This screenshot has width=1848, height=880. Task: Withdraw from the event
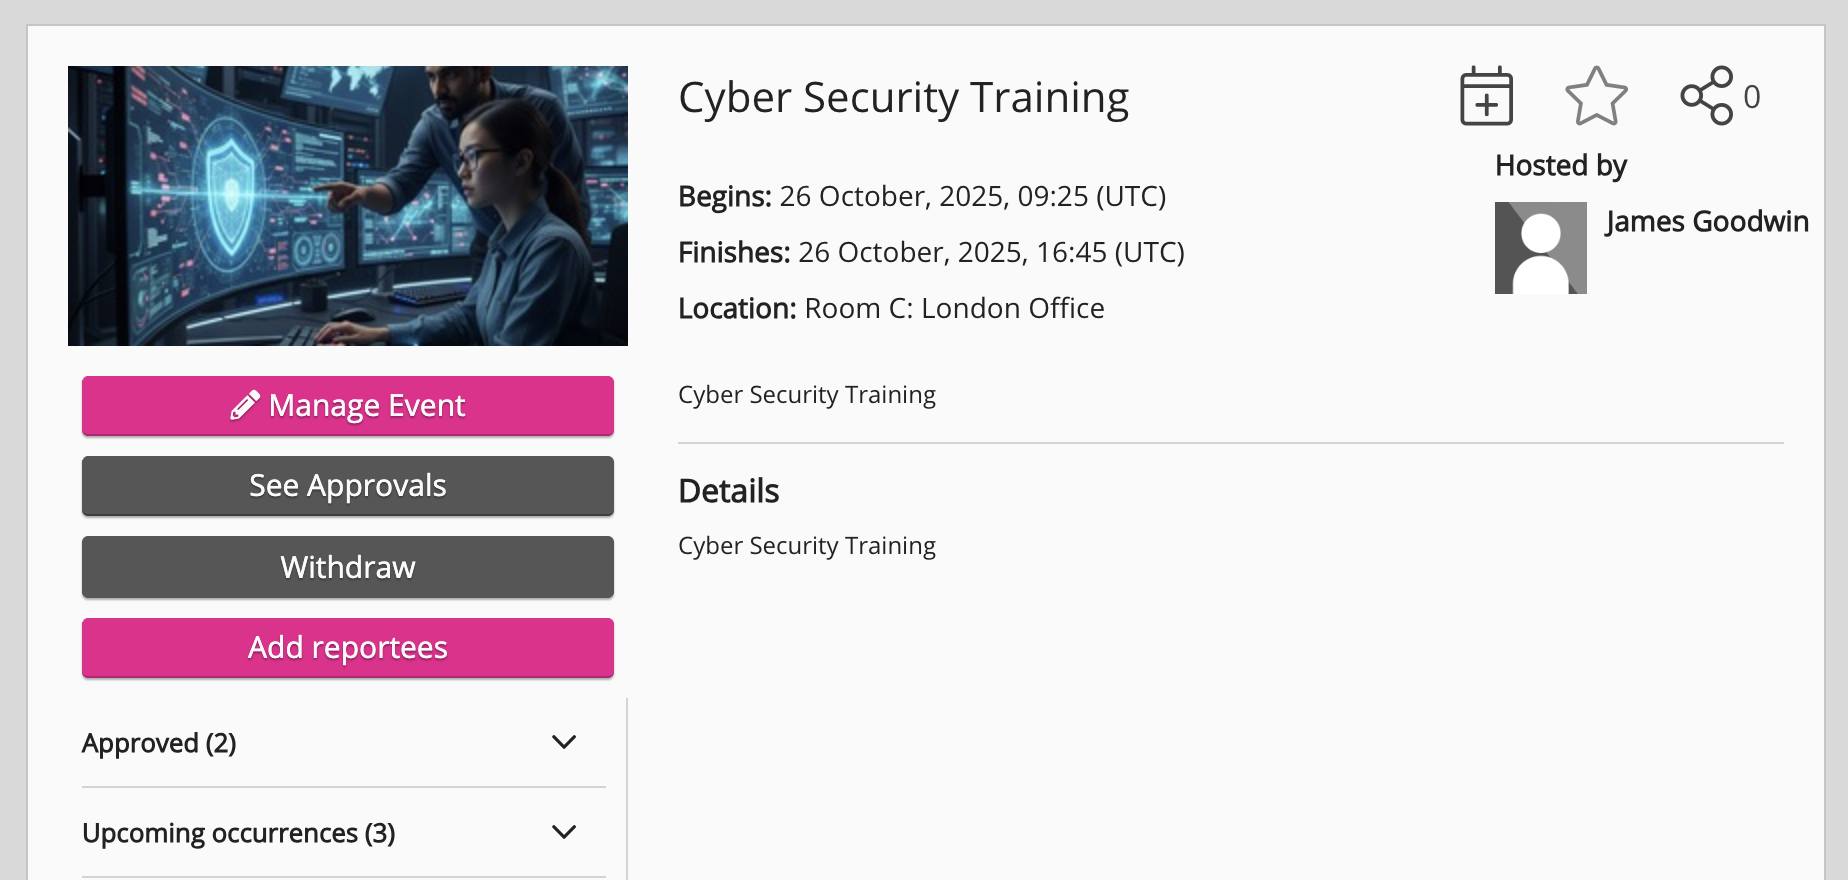(347, 567)
